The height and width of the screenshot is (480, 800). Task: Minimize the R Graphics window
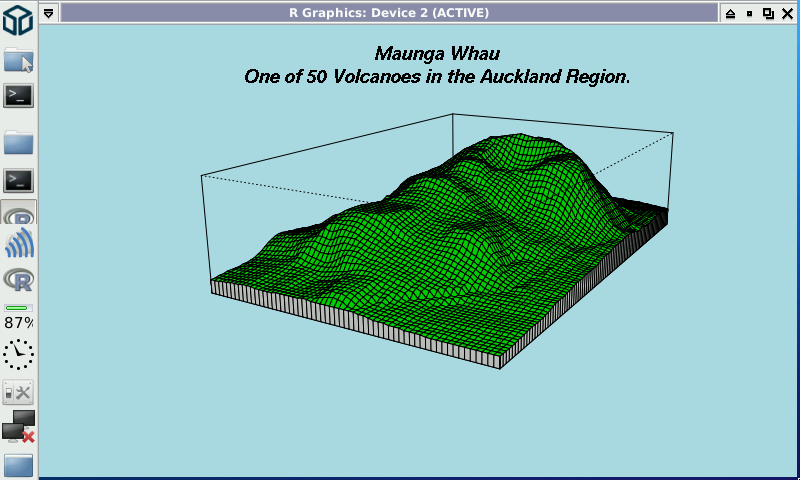pos(749,13)
